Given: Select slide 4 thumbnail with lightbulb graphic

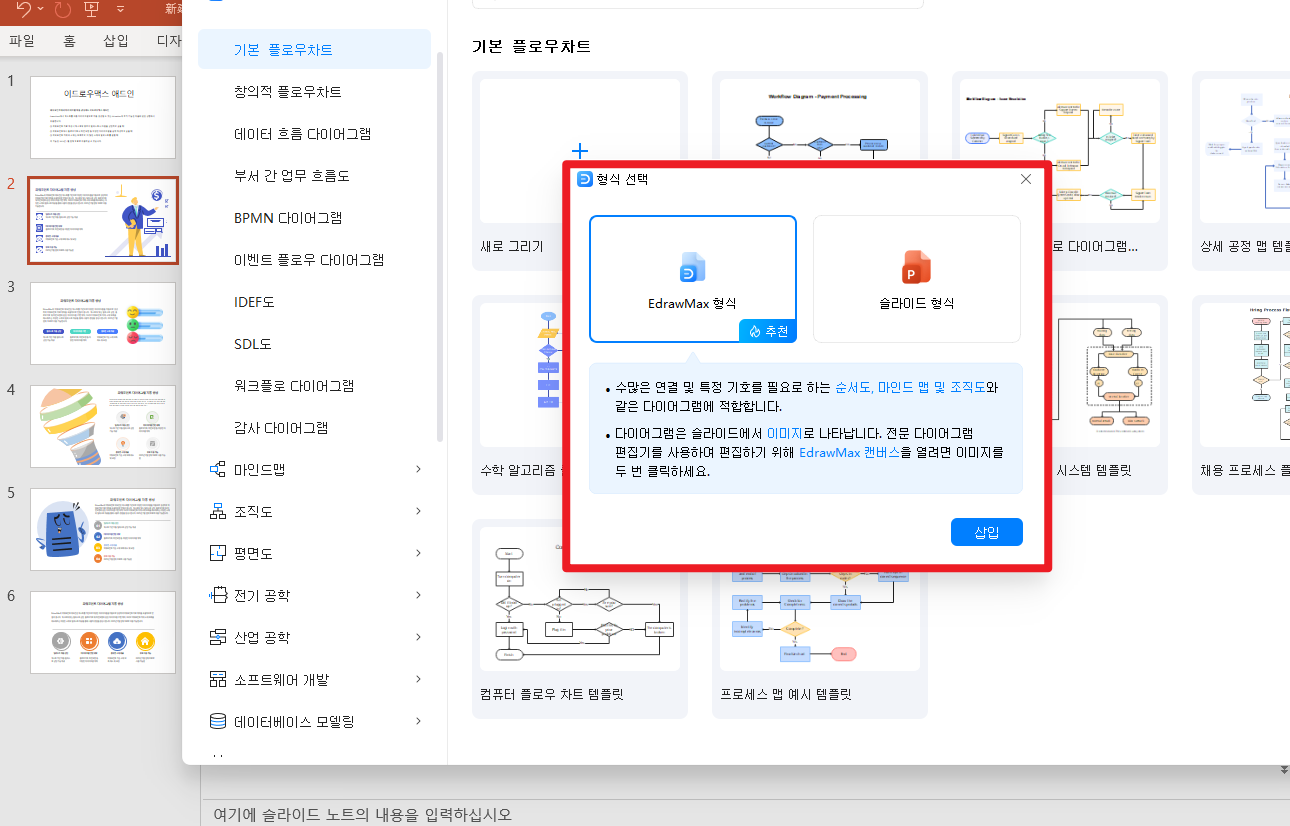Looking at the screenshot, I should click(103, 426).
